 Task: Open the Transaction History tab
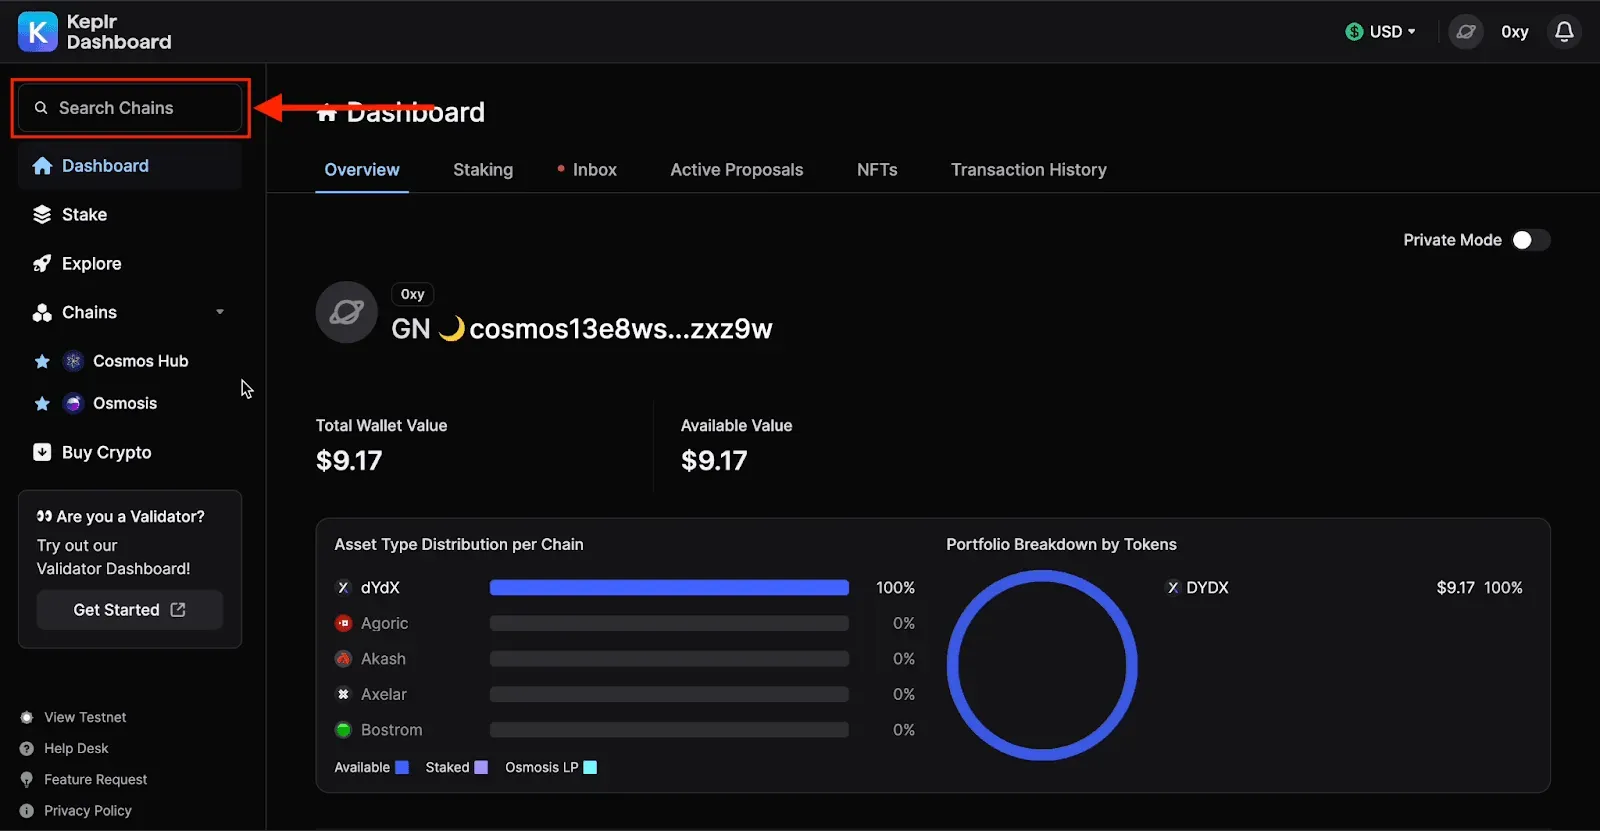point(1029,170)
